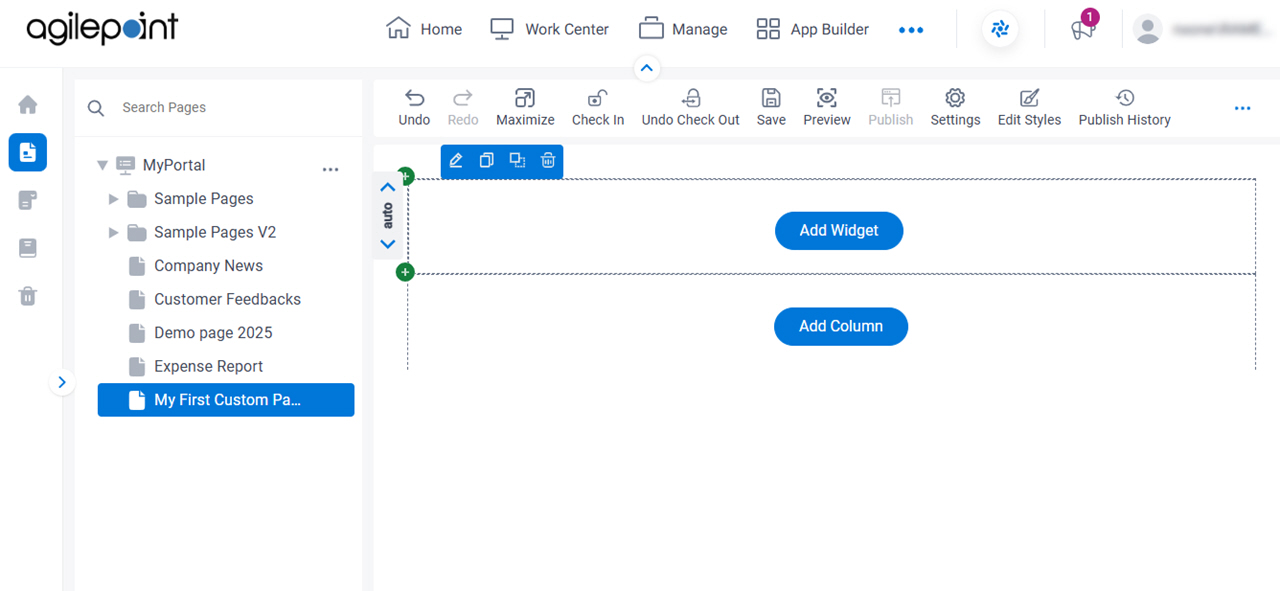Collapse the MyPortal tree node
Image resolution: width=1280 pixels, height=591 pixels.
pyautogui.click(x=102, y=165)
